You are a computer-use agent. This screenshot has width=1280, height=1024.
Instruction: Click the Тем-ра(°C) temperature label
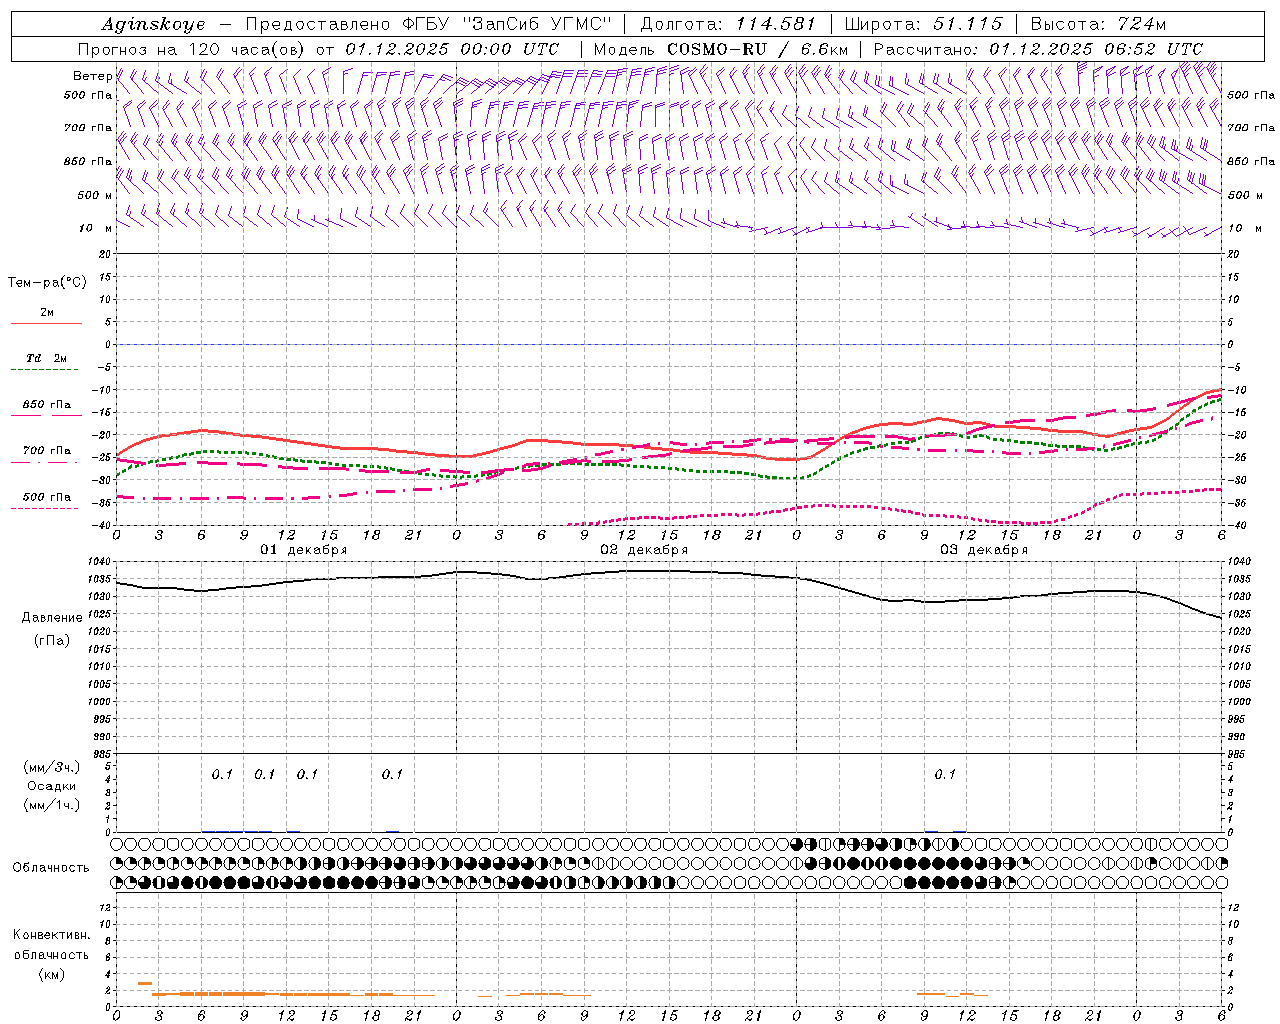[47, 283]
